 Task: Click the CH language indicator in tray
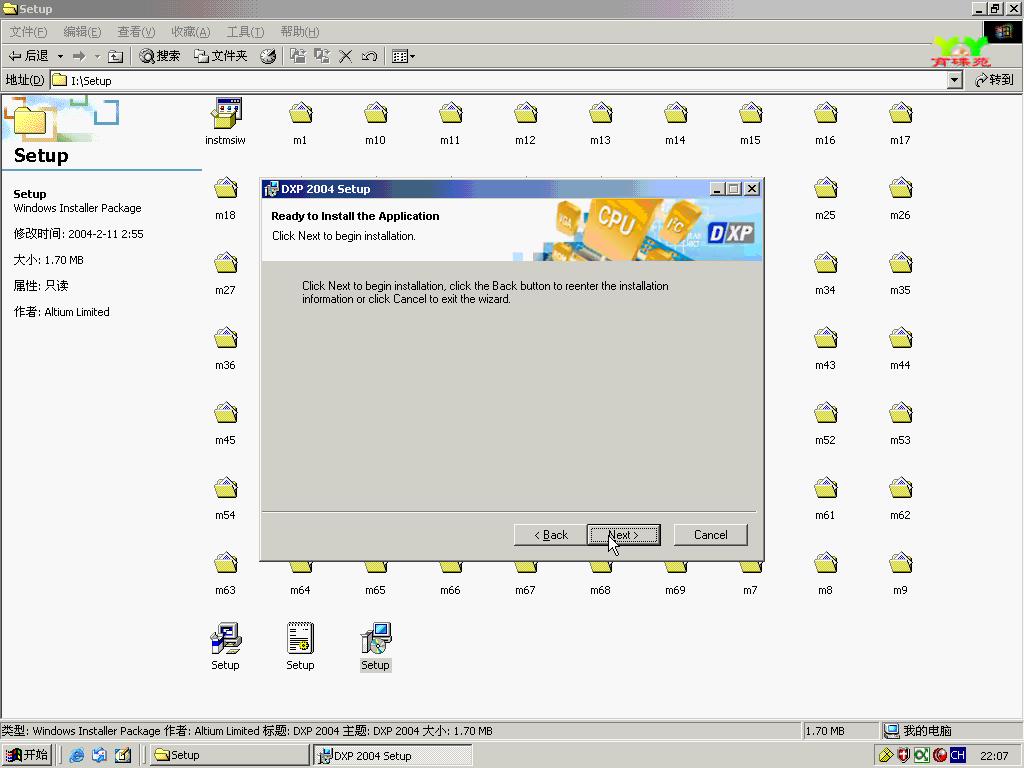point(957,755)
